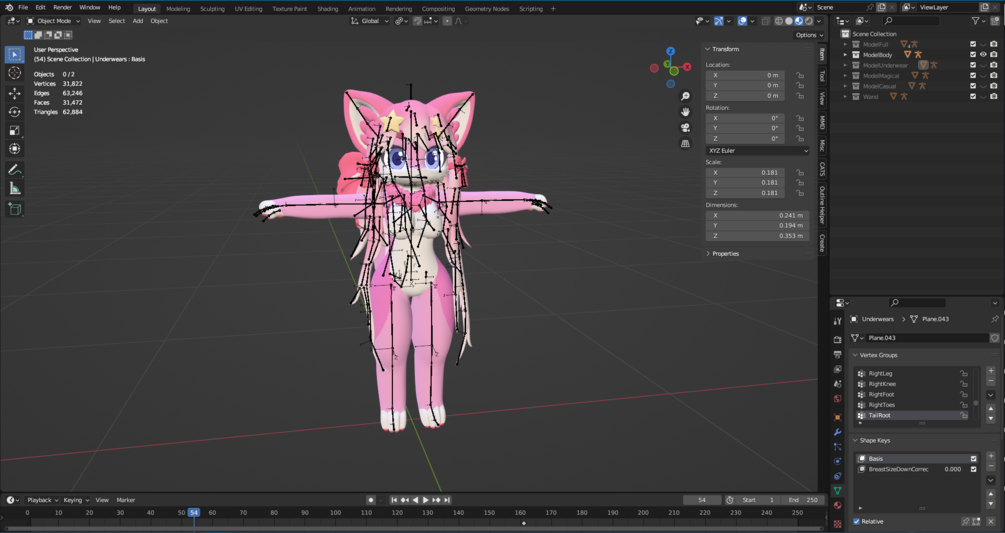Uncheck the Basis shape key checkbox
The image size is (1005, 533).
pyautogui.click(x=974, y=459)
